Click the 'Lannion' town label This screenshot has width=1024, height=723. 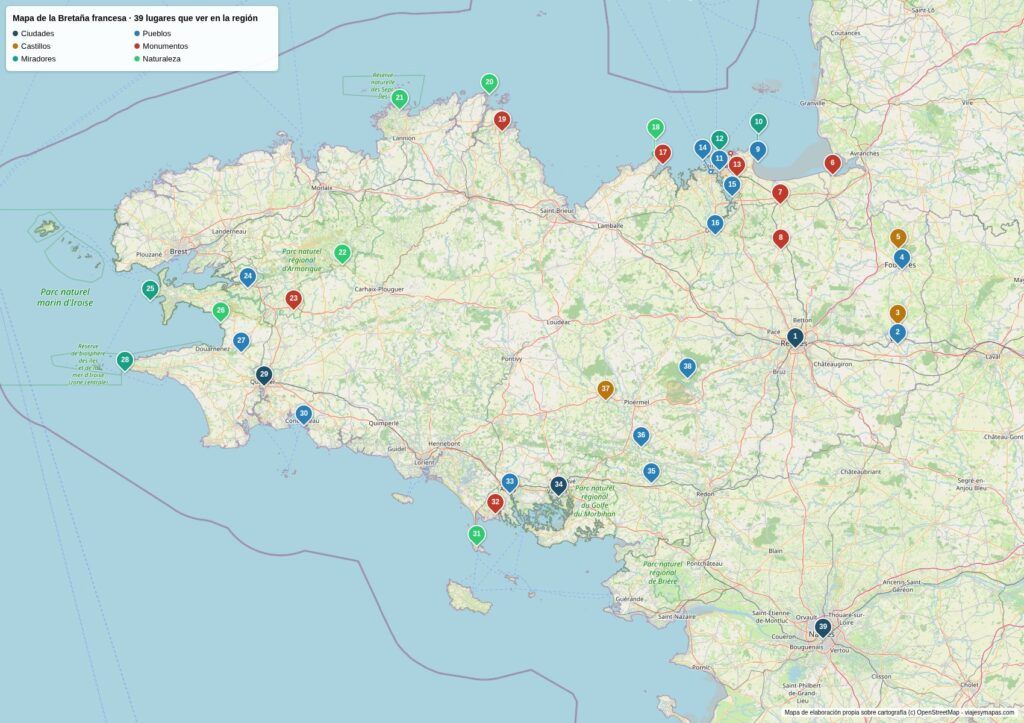click(404, 138)
